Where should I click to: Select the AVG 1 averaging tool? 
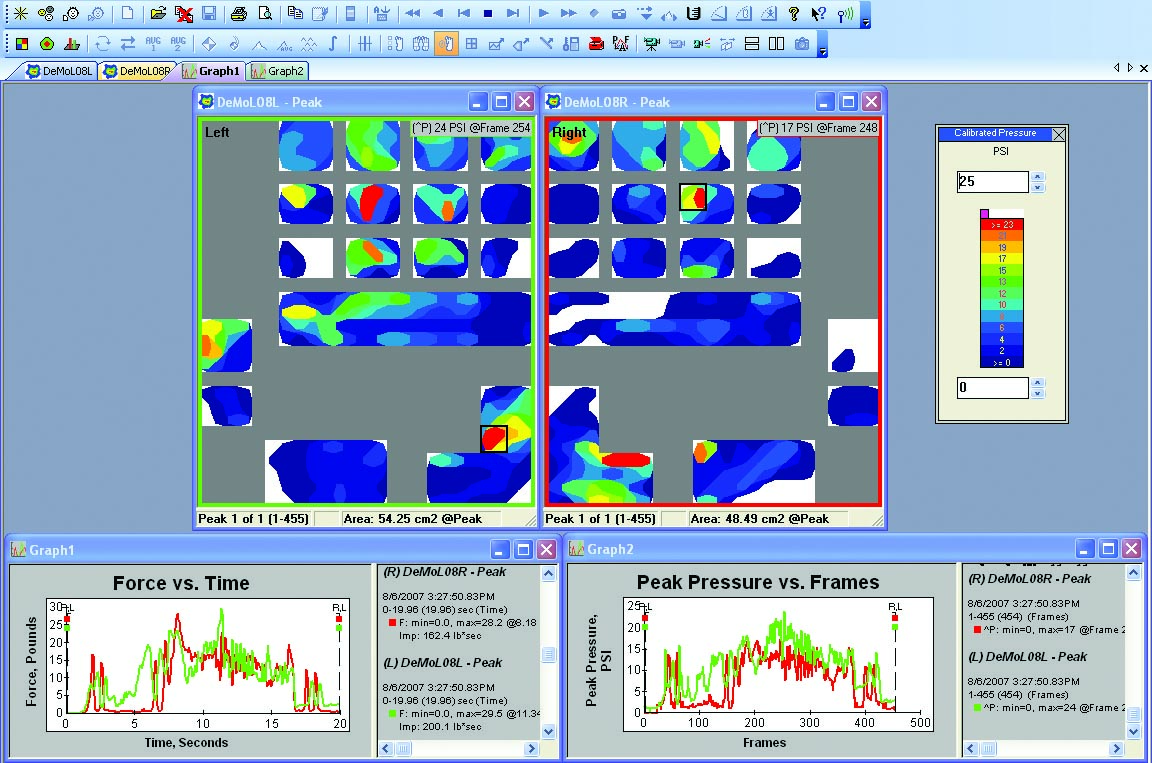click(x=154, y=43)
